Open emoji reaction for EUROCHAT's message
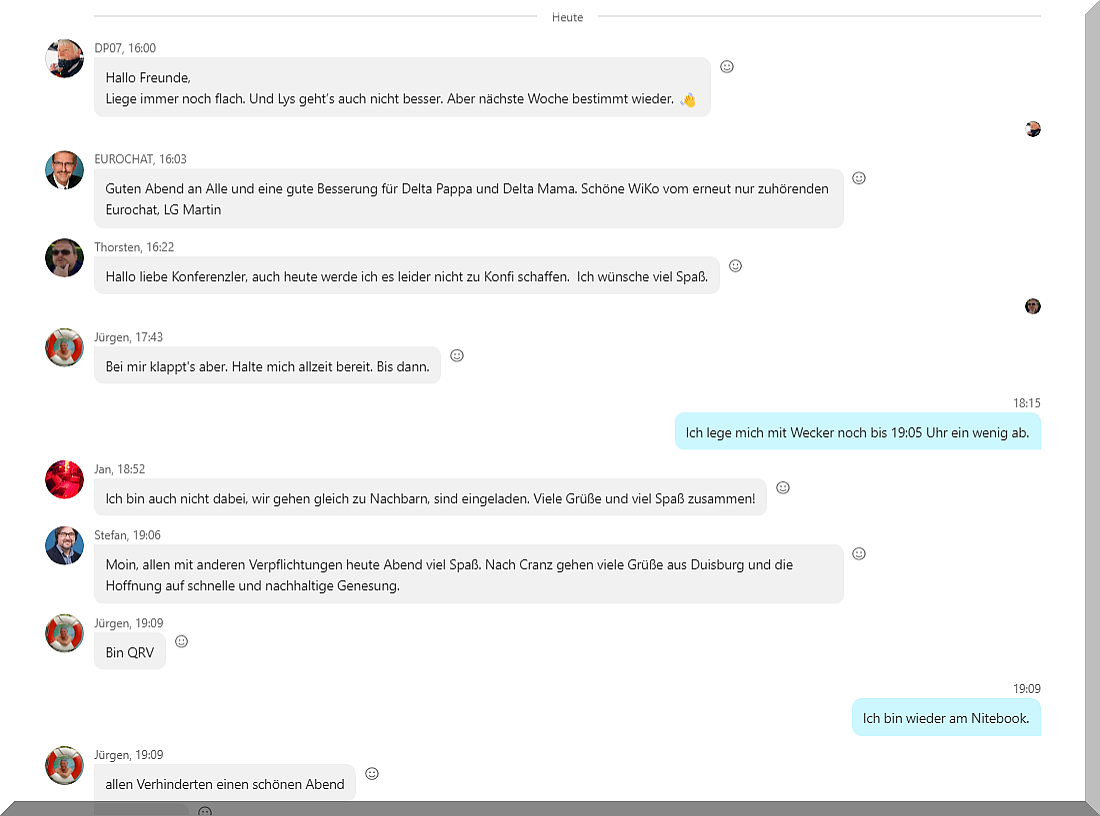This screenshot has width=1100, height=816. (859, 178)
